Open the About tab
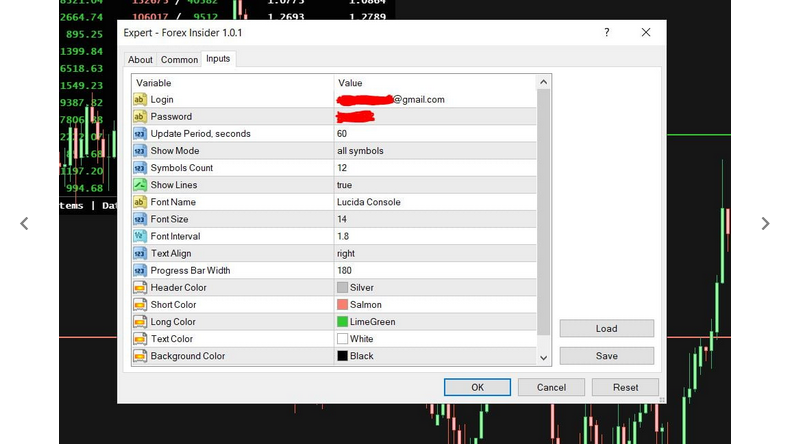The width and height of the screenshot is (790, 444). pyautogui.click(x=140, y=59)
